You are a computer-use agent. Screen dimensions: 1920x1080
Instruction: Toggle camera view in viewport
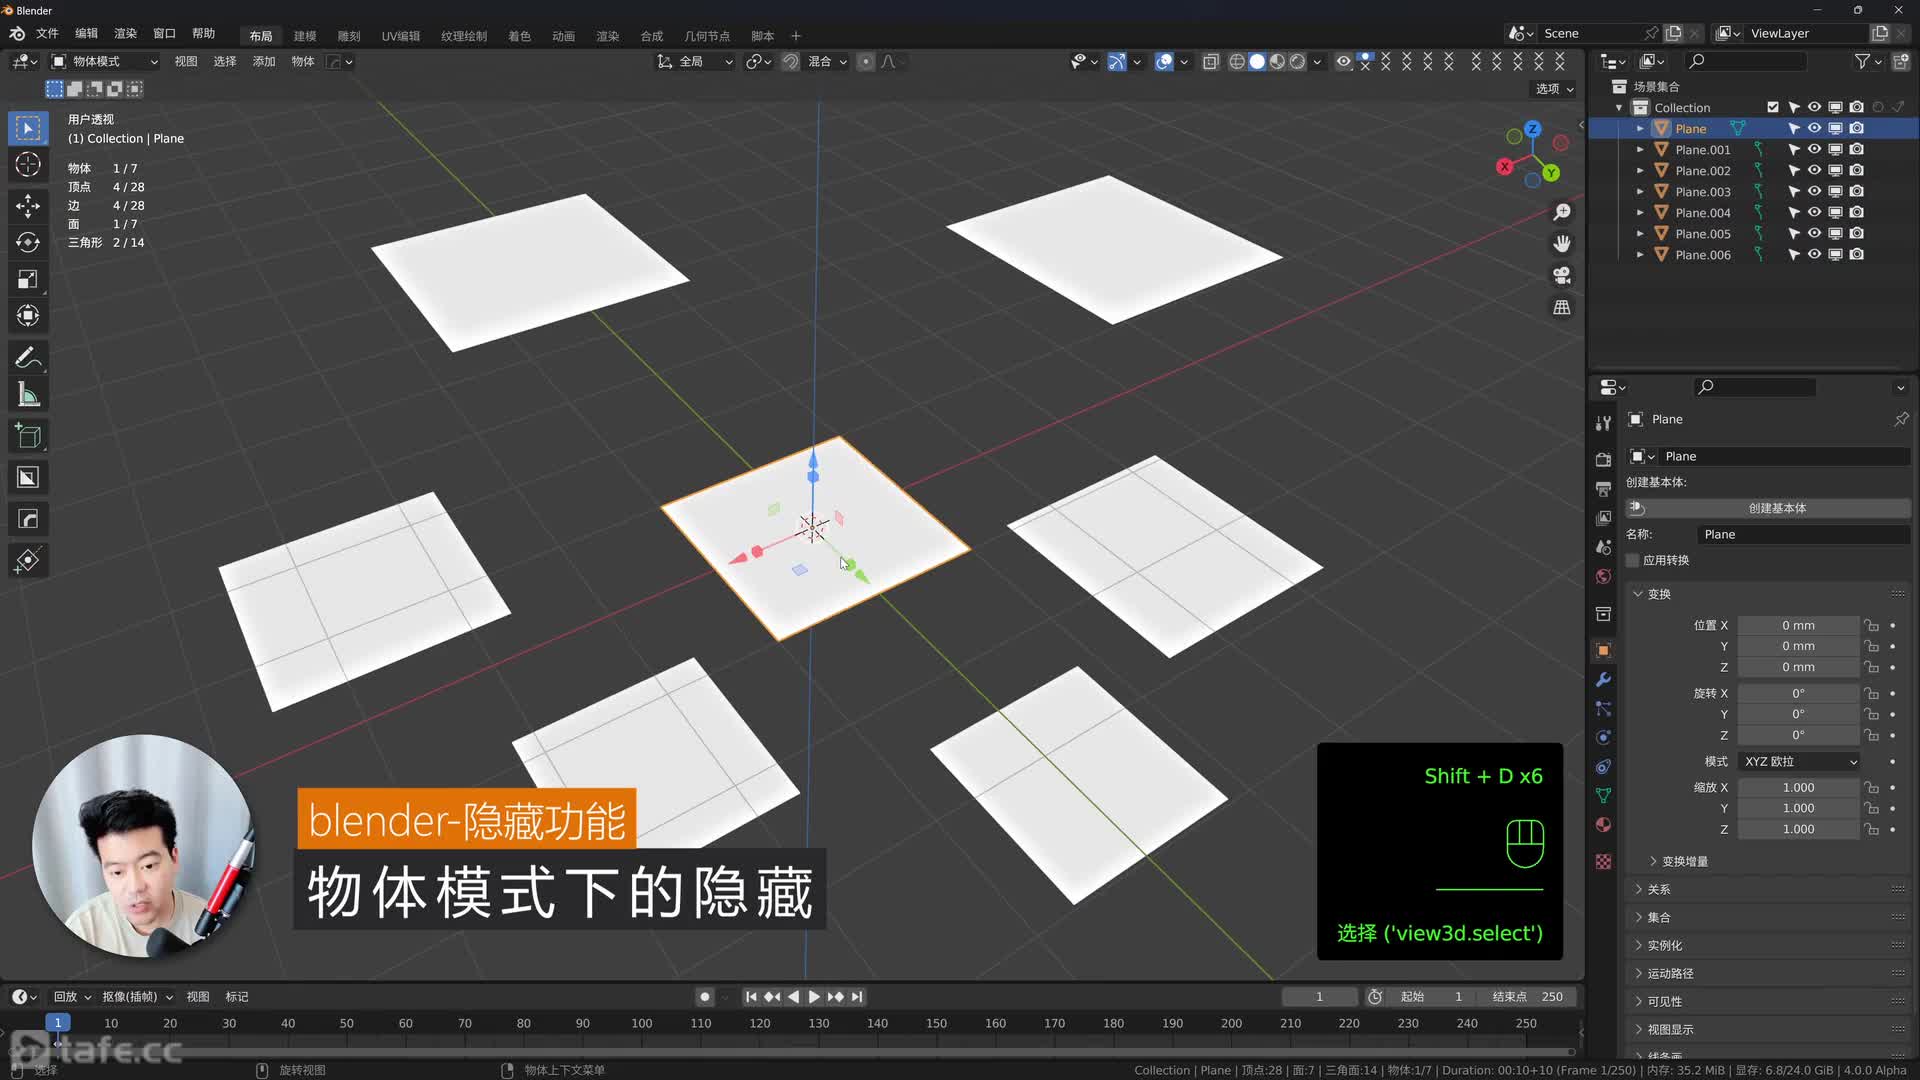pos(1562,276)
